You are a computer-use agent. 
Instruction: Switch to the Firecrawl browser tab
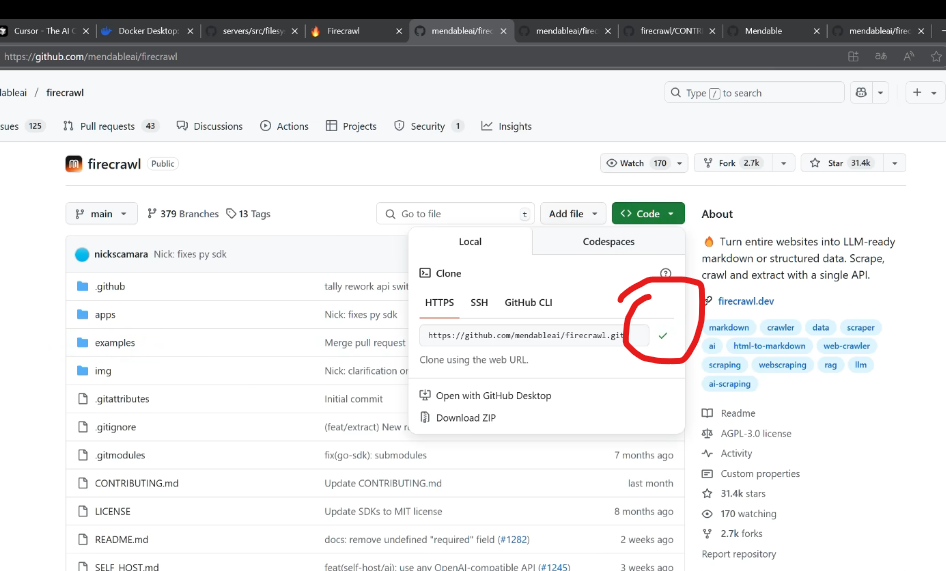coord(356,31)
